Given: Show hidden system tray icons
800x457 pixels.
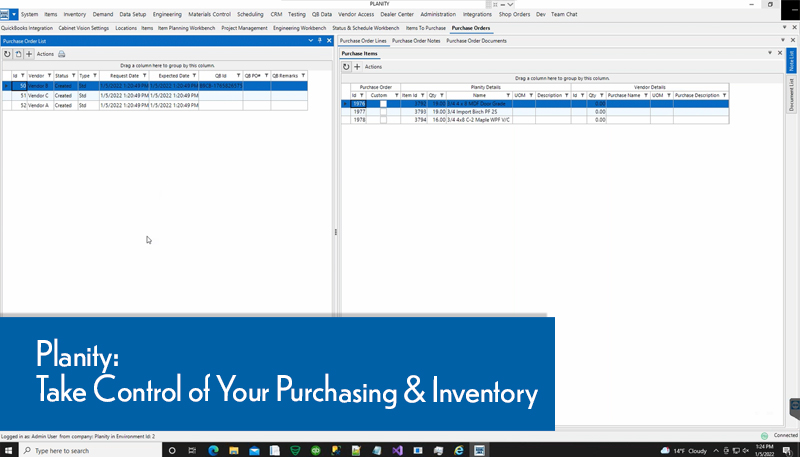Looking at the screenshot, I should [x=716, y=450].
